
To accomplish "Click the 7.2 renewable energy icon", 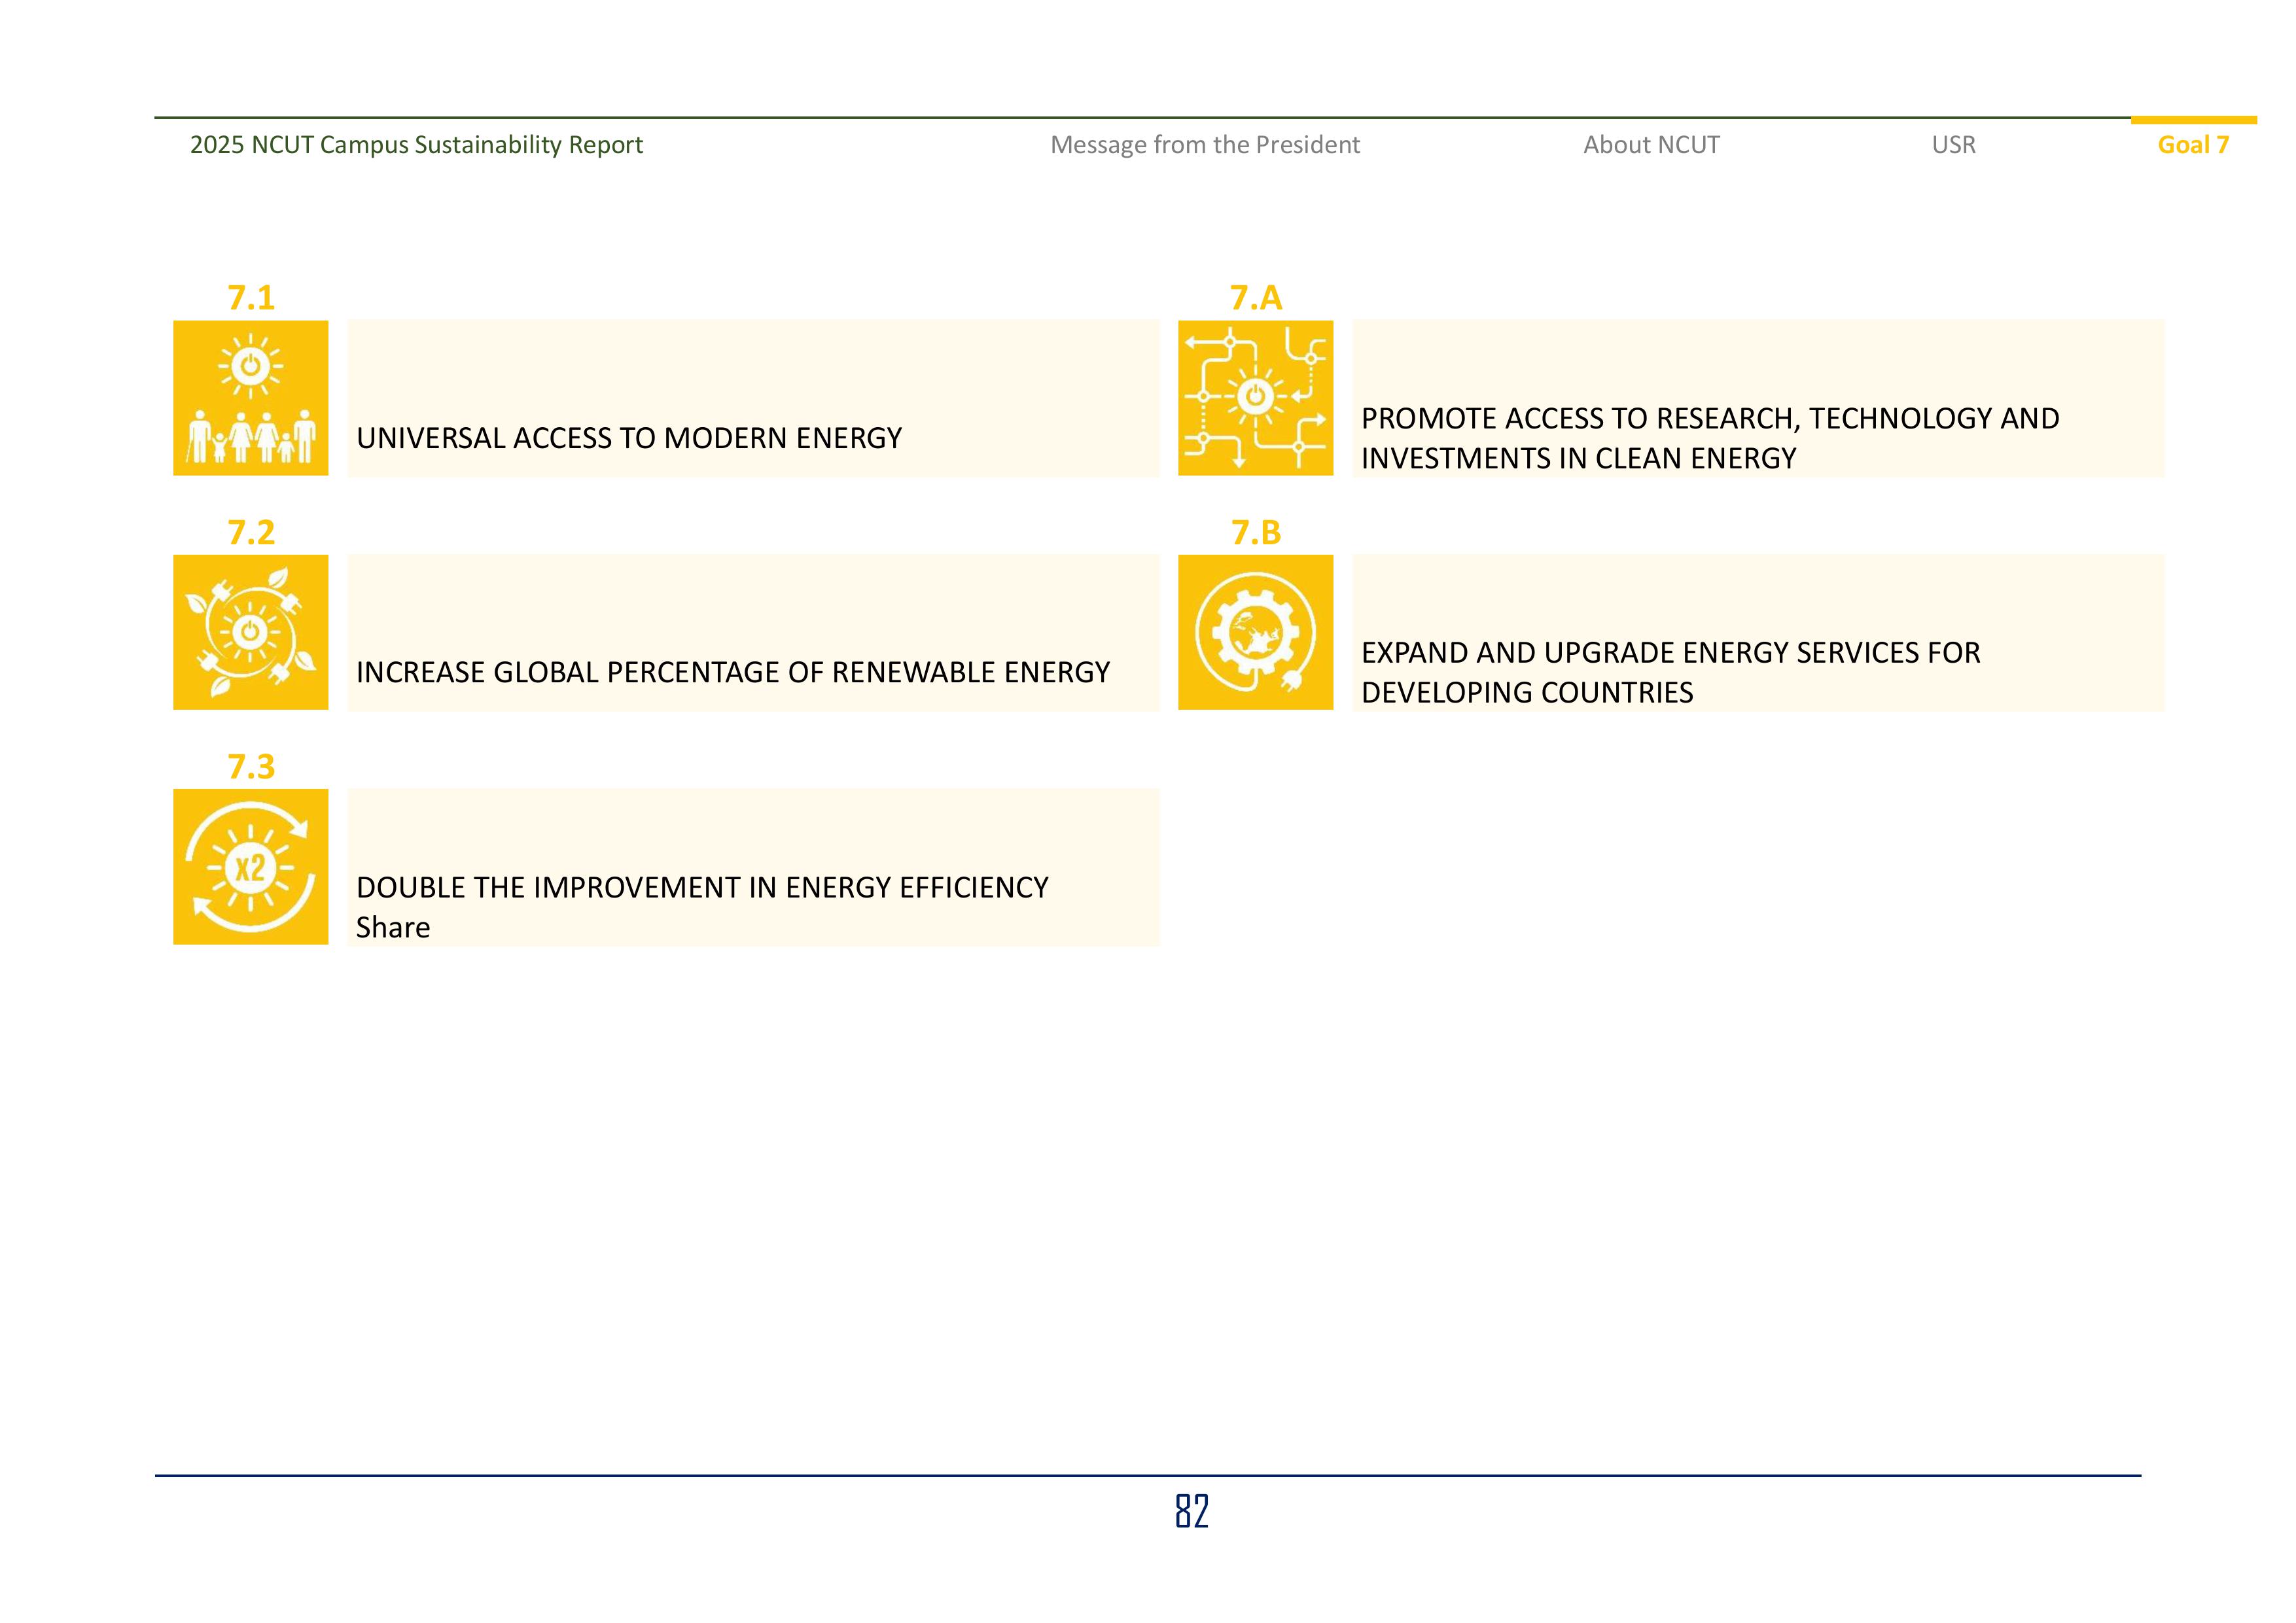I will click(250, 632).
